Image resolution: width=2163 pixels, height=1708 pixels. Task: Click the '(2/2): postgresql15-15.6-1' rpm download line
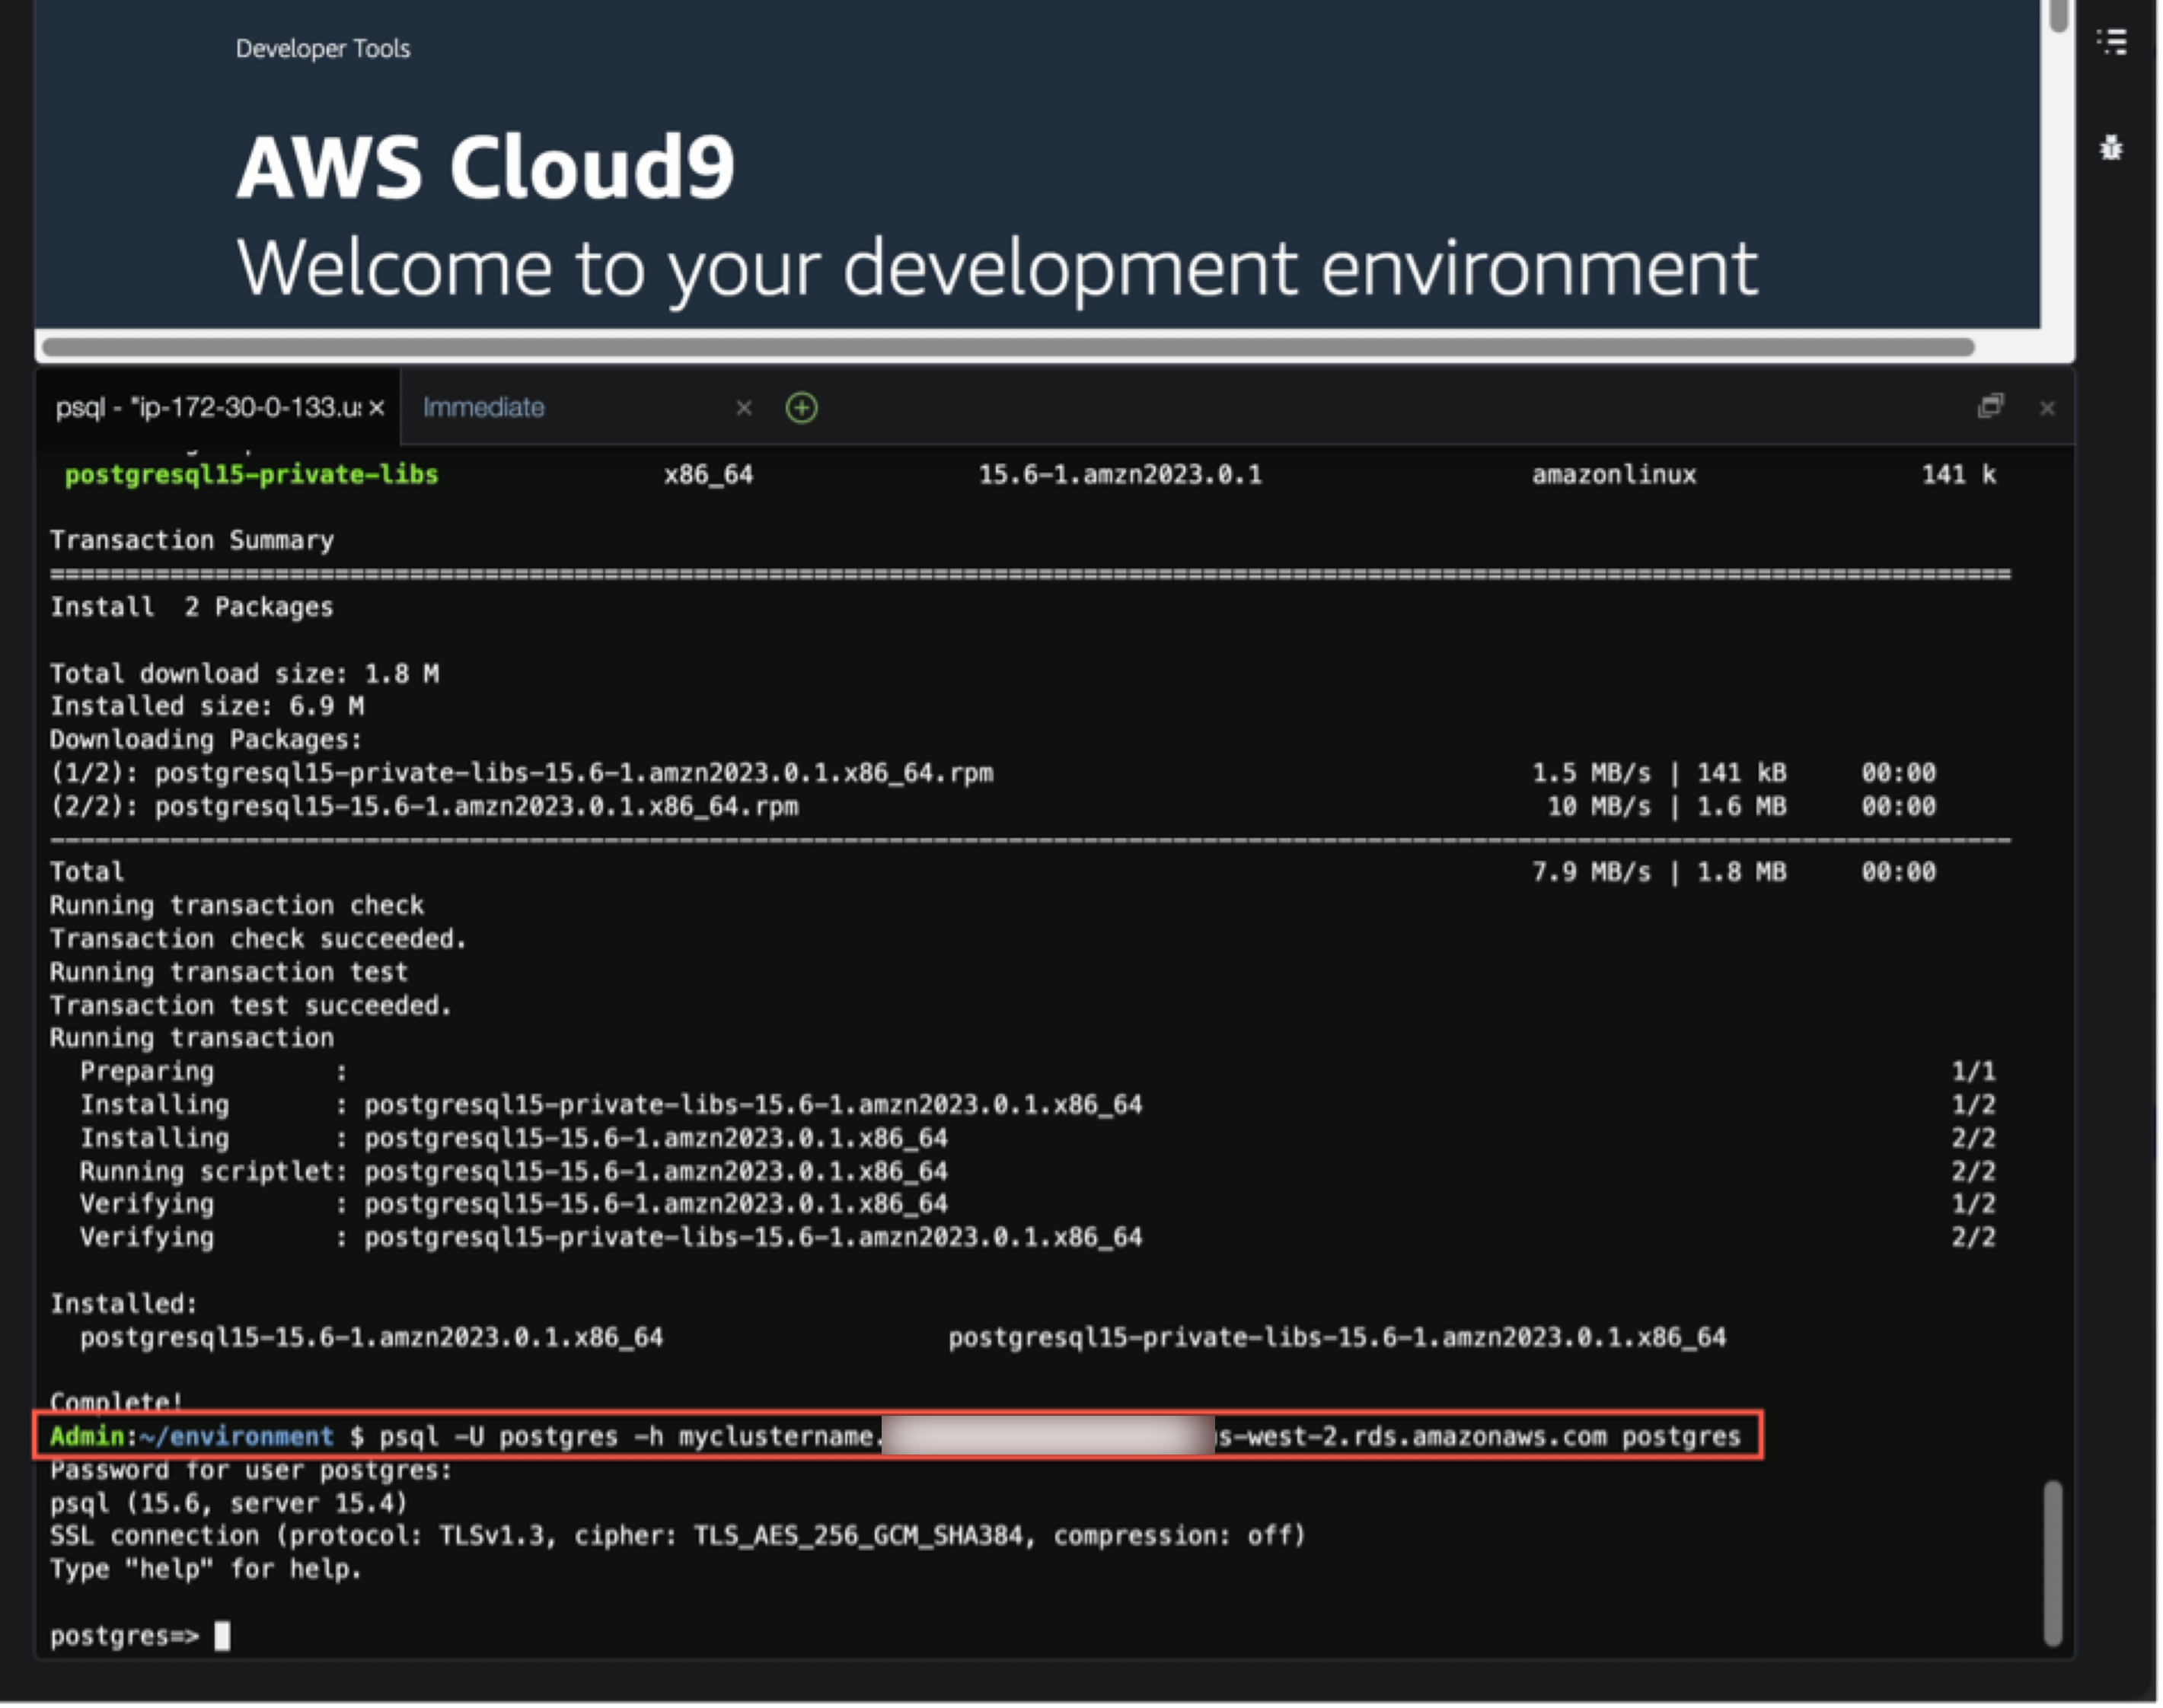992,806
